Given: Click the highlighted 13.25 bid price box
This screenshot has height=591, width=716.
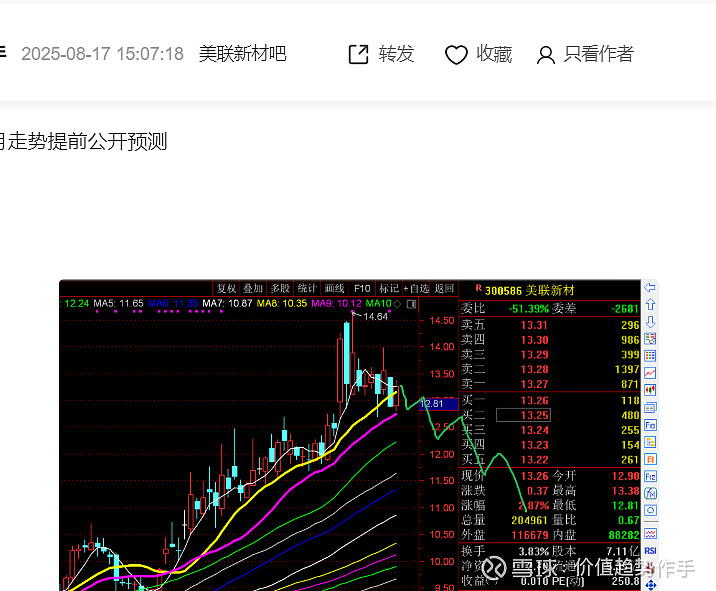Looking at the screenshot, I should tap(523, 415).
